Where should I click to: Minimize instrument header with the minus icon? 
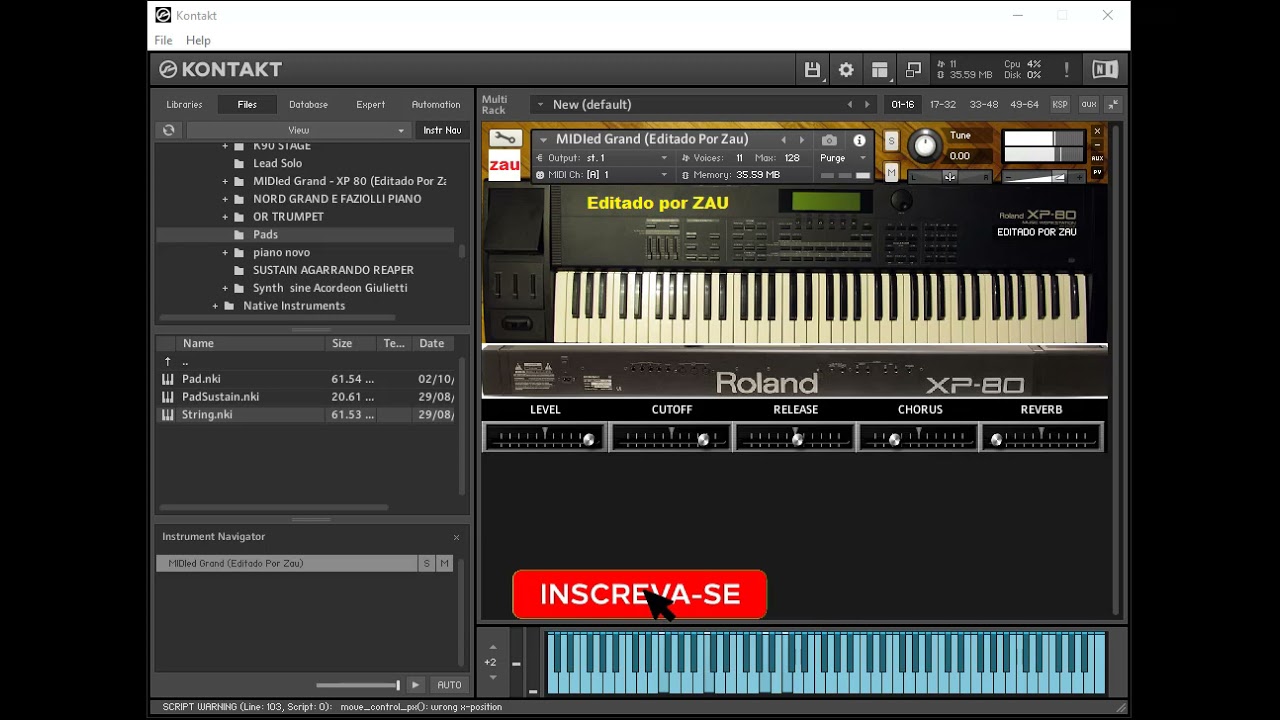pyautogui.click(x=1097, y=145)
